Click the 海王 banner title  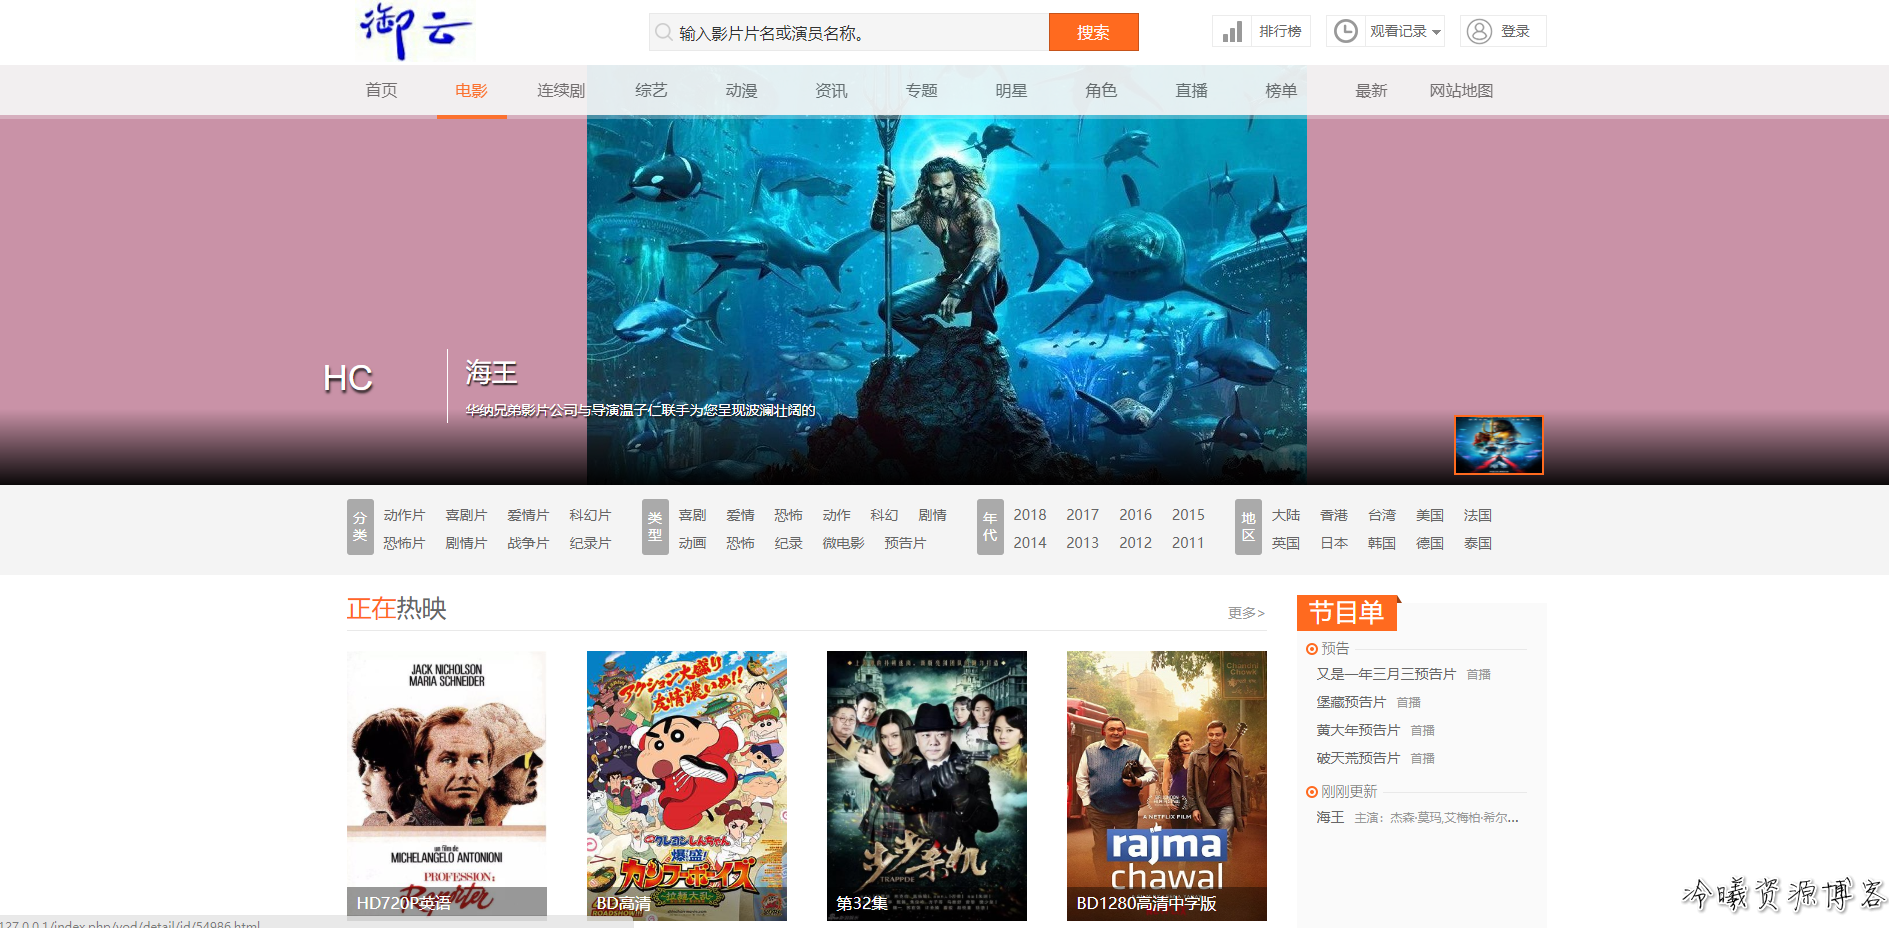click(x=491, y=373)
